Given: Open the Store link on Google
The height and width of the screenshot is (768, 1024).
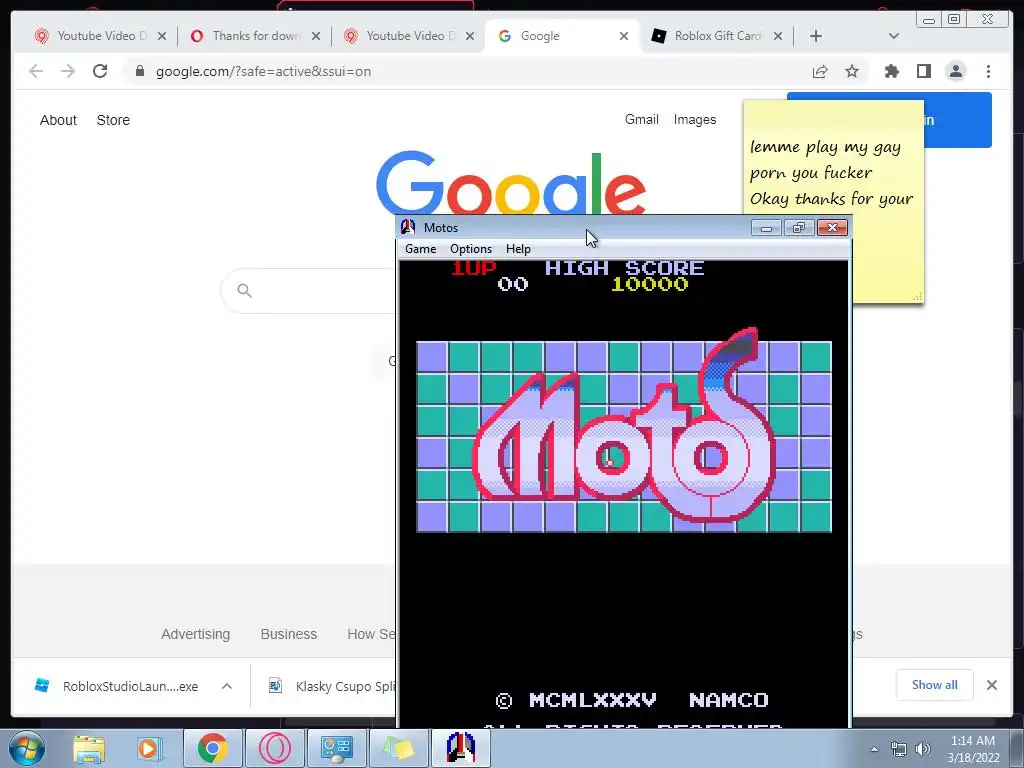Looking at the screenshot, I should tap(113, 120).
